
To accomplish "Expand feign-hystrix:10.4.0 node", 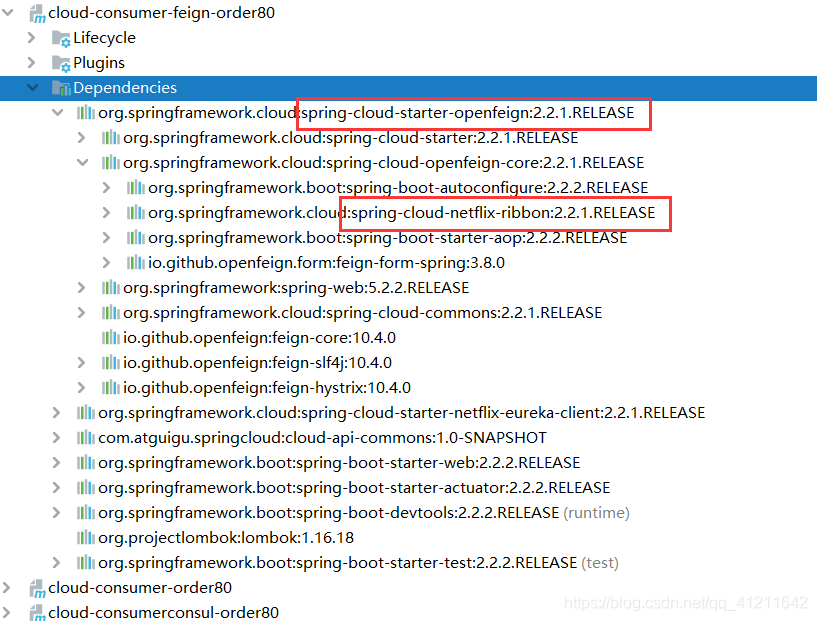I will (81, 388).
